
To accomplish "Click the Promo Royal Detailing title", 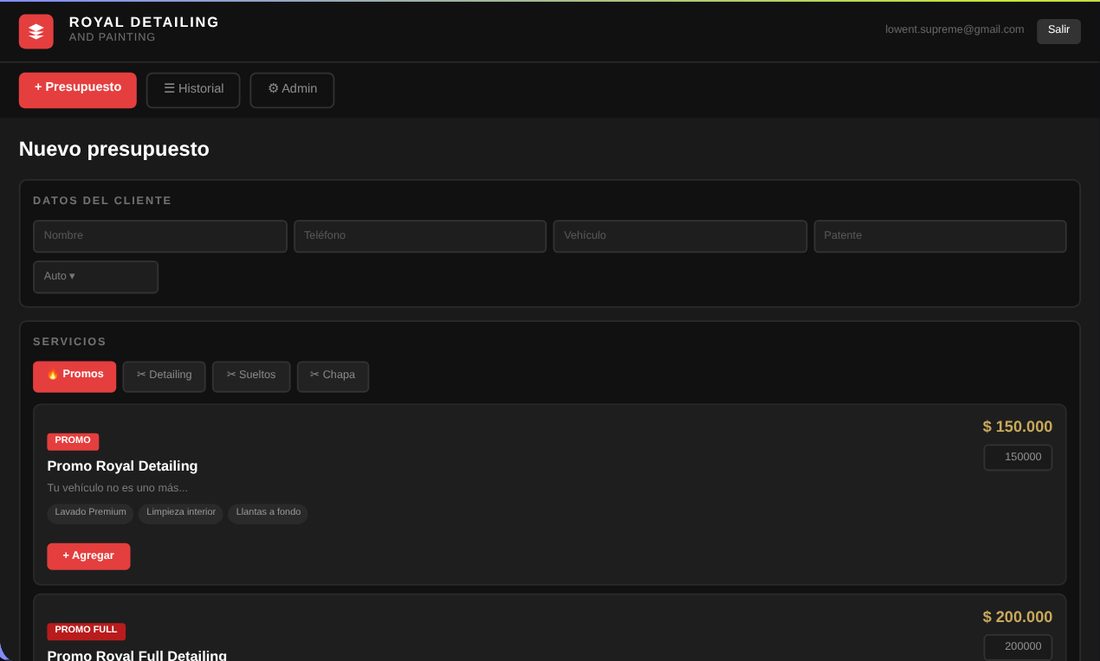I will 122,466.
